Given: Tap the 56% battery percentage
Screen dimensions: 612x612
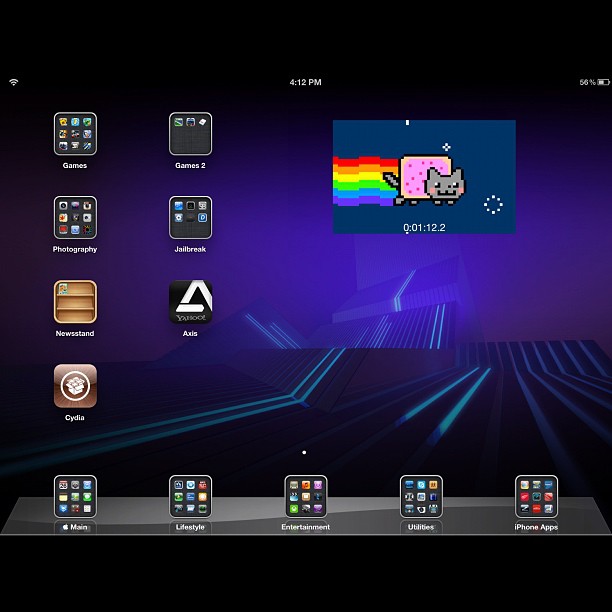Looking at the screenshot, I should 587,82.
